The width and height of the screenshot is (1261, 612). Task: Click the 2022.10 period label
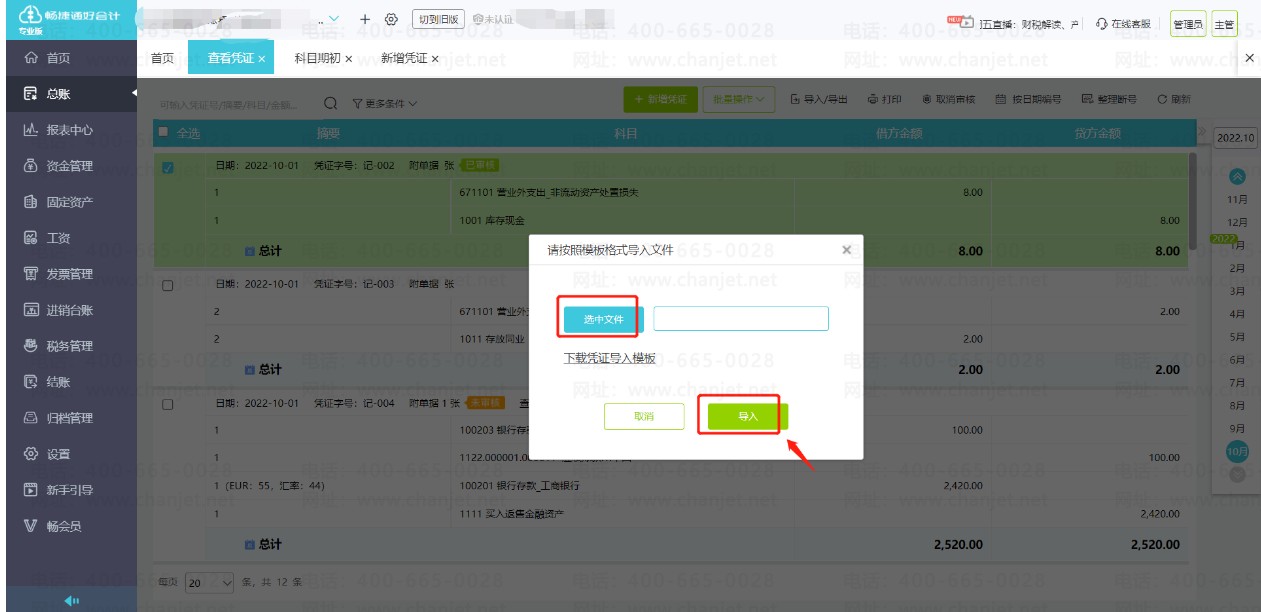point(1236,138)
